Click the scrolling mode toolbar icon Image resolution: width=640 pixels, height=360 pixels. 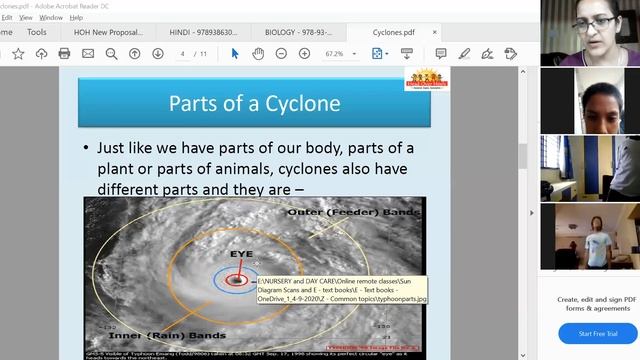coord(407,53)
